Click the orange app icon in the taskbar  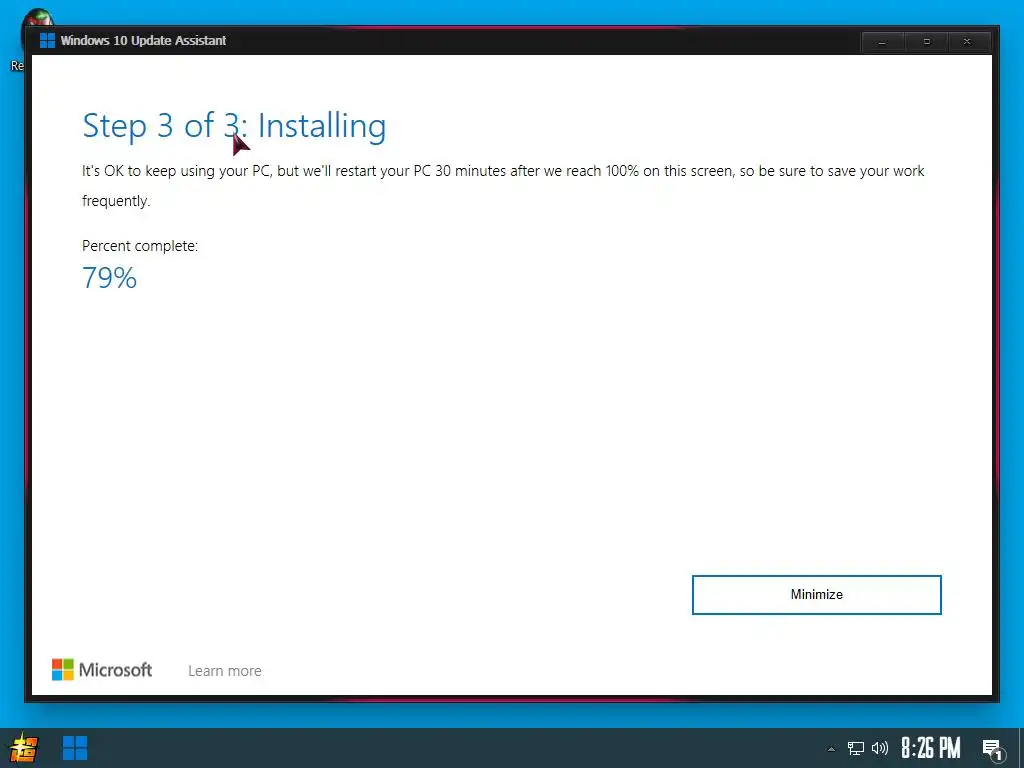(x=23, y=748)
